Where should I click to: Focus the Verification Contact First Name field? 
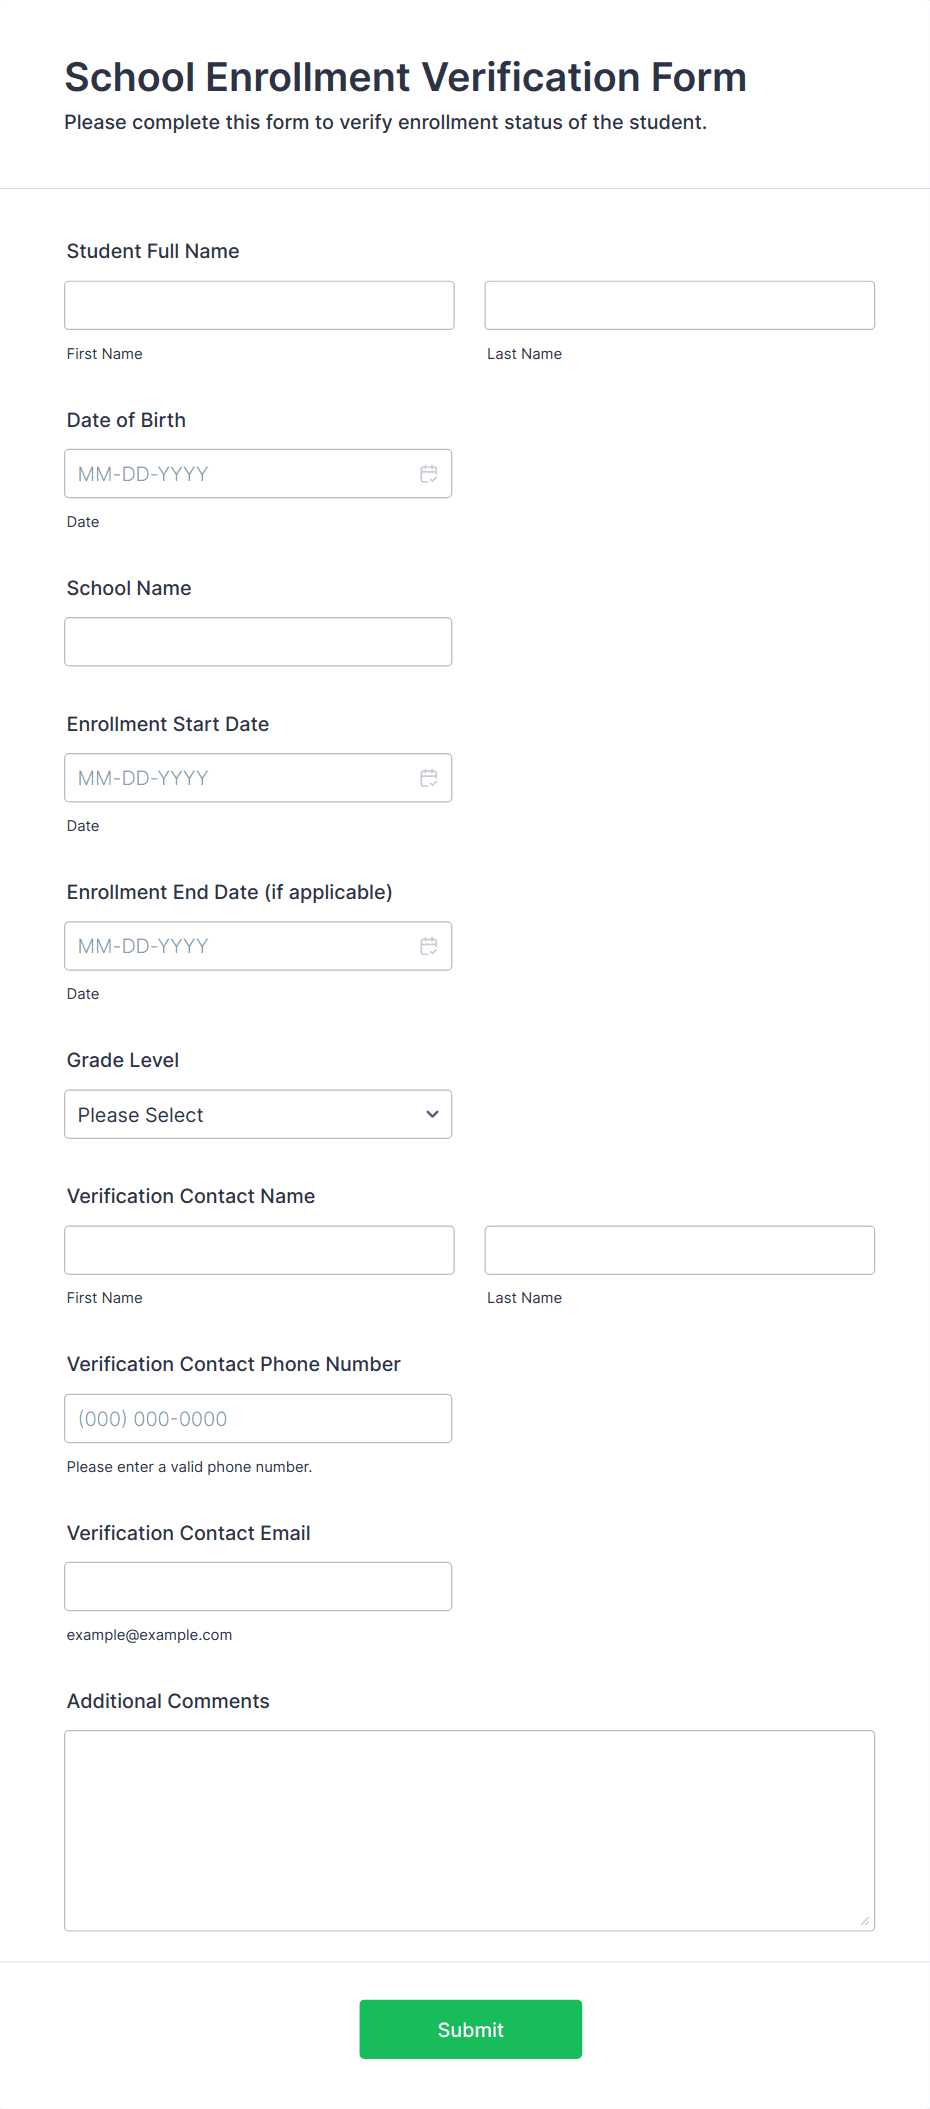coord(259,1250)
